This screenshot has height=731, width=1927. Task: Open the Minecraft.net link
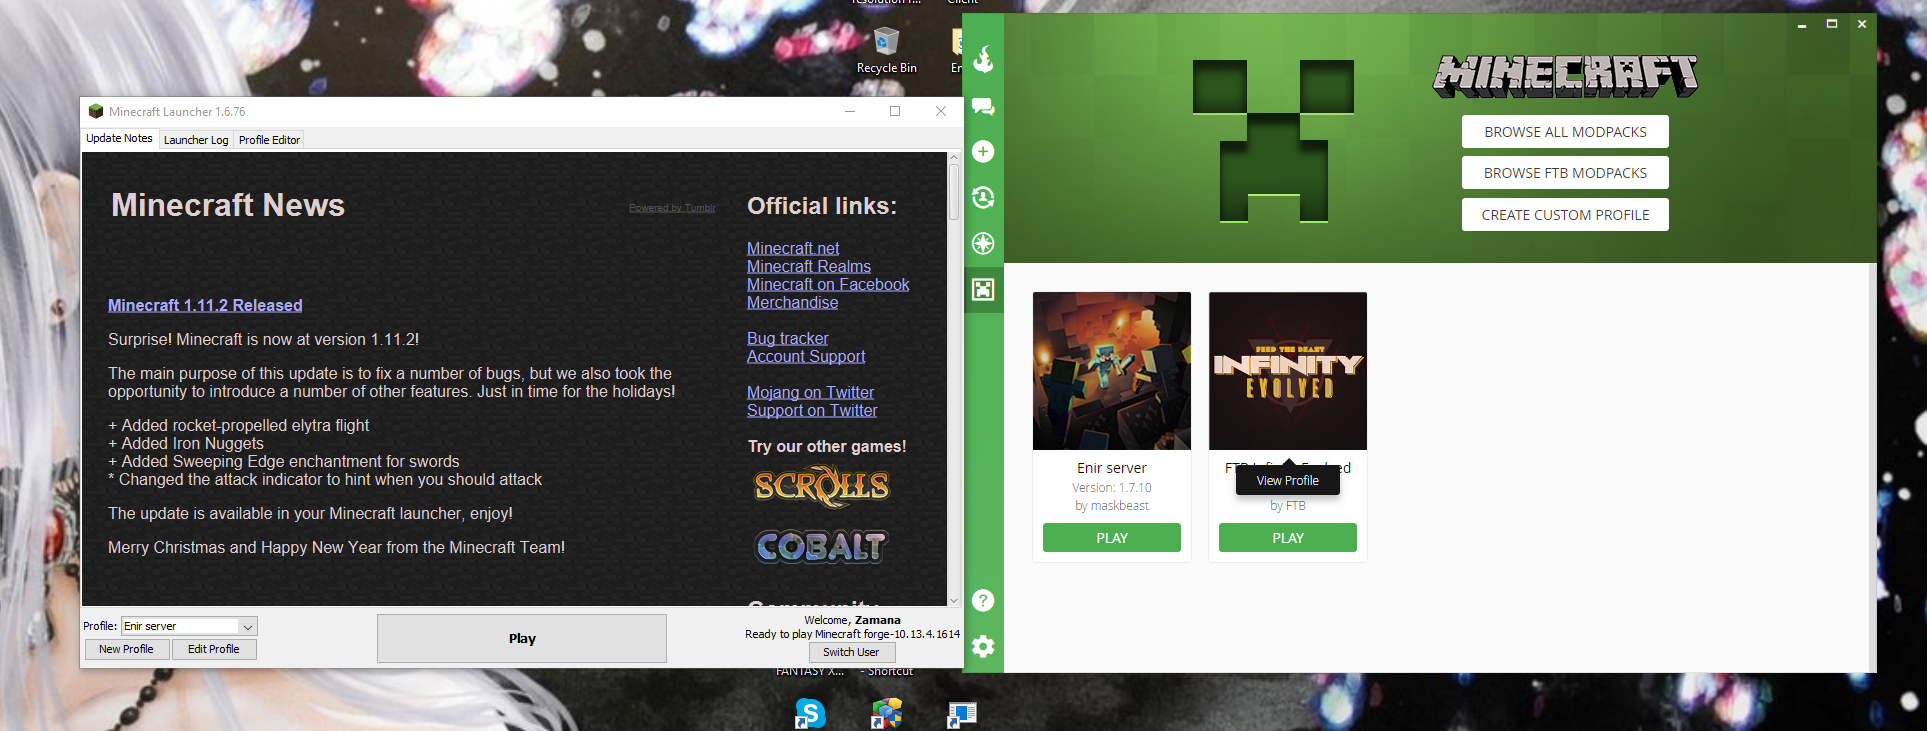coord(793,248)
